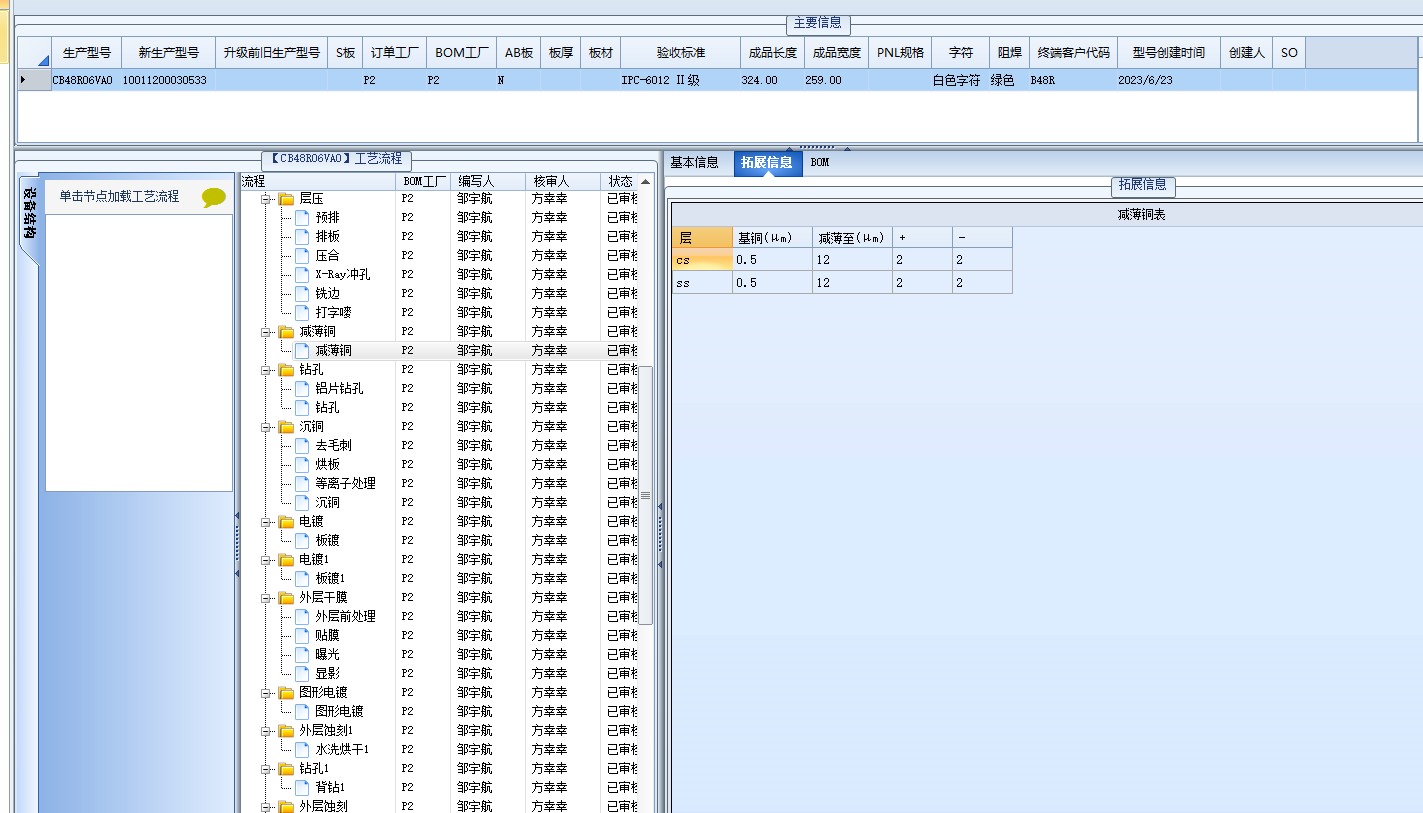Image resolution: width=1423 pixels, height=813 pixels.
Task: Click the folder icon next to 沉铜
Action: tap(287, 427)
